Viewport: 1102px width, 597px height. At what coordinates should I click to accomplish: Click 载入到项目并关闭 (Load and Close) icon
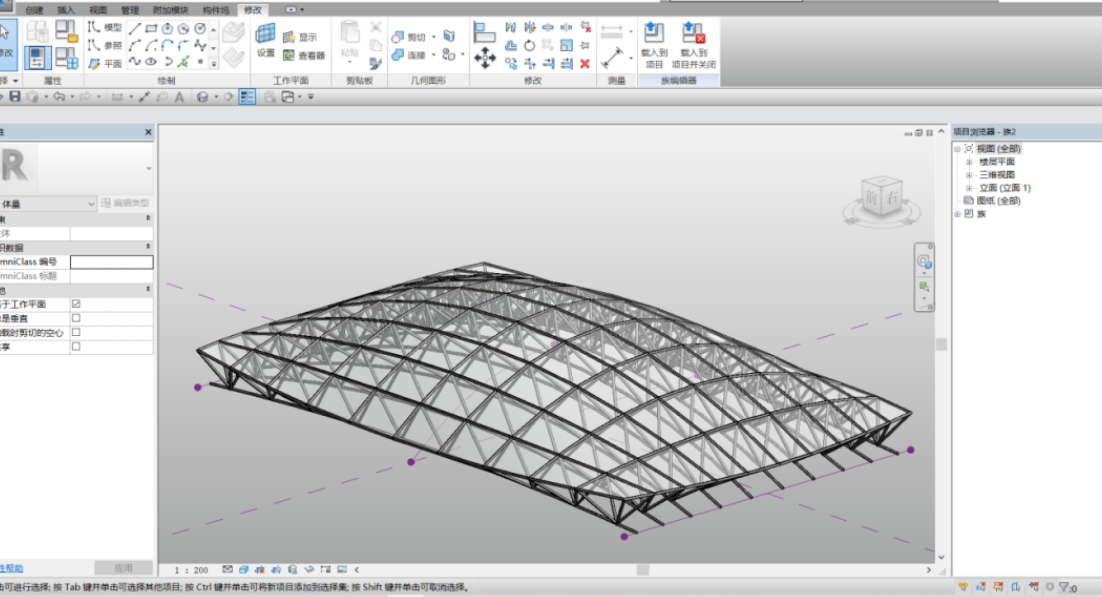(693, 33)
